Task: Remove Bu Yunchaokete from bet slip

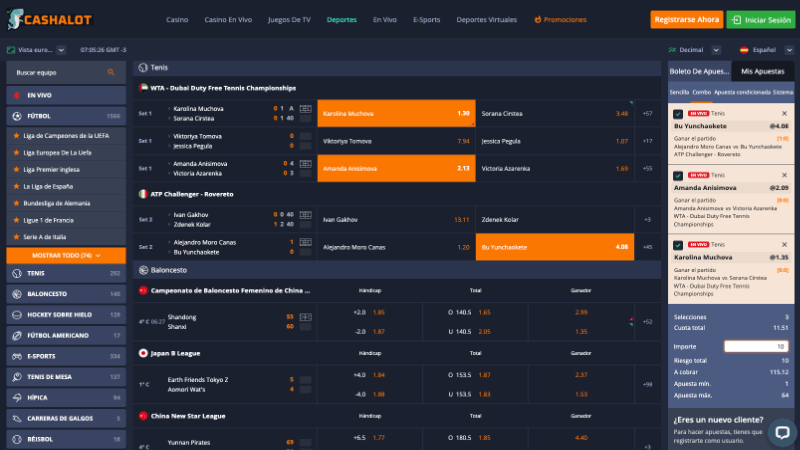Action: point(784,113)
